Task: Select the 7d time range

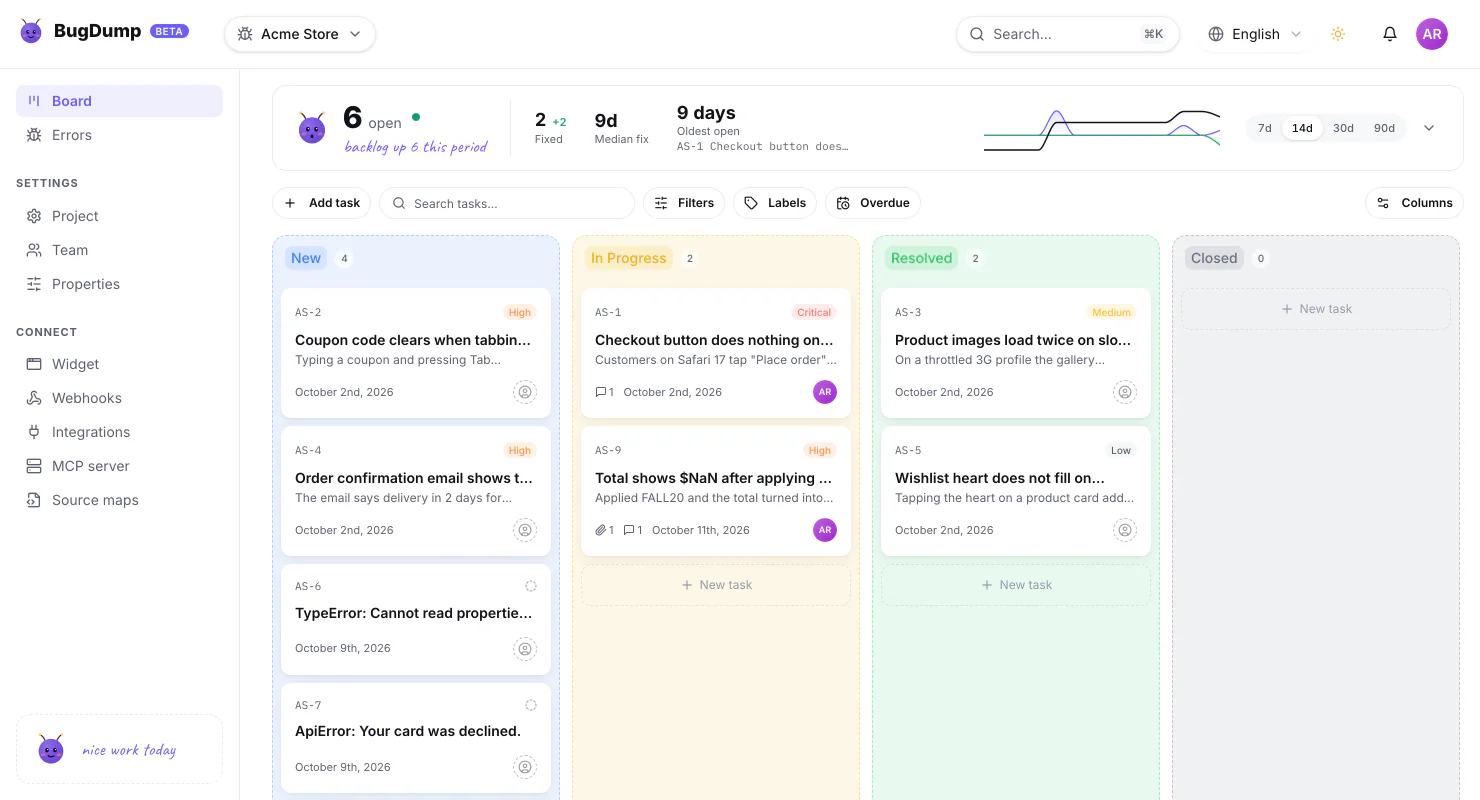Action: pos(1265,128)
